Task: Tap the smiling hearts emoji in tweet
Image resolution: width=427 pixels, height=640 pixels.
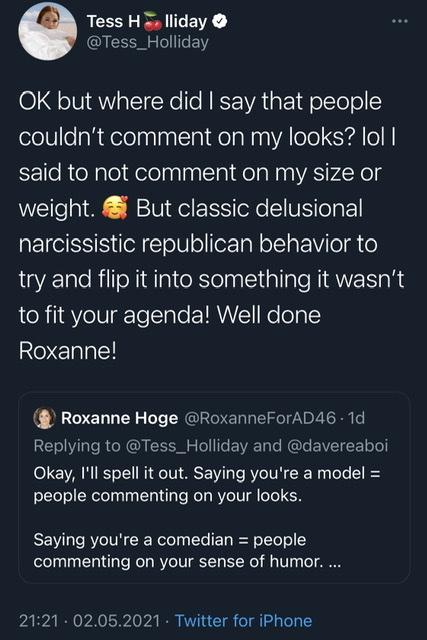Action: click(x=115, y=208)
